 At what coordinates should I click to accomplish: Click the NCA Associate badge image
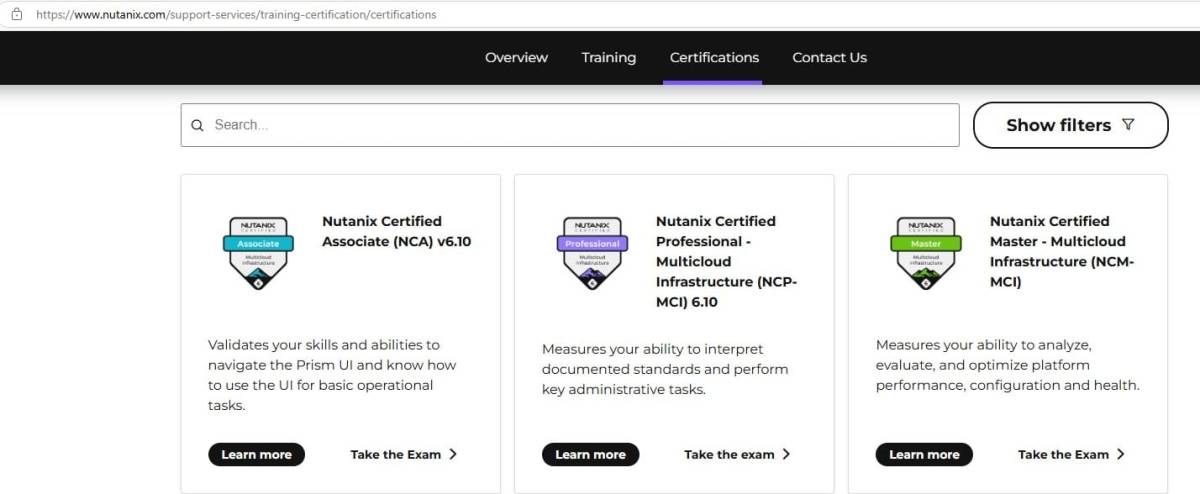click(x=258, y=253)
